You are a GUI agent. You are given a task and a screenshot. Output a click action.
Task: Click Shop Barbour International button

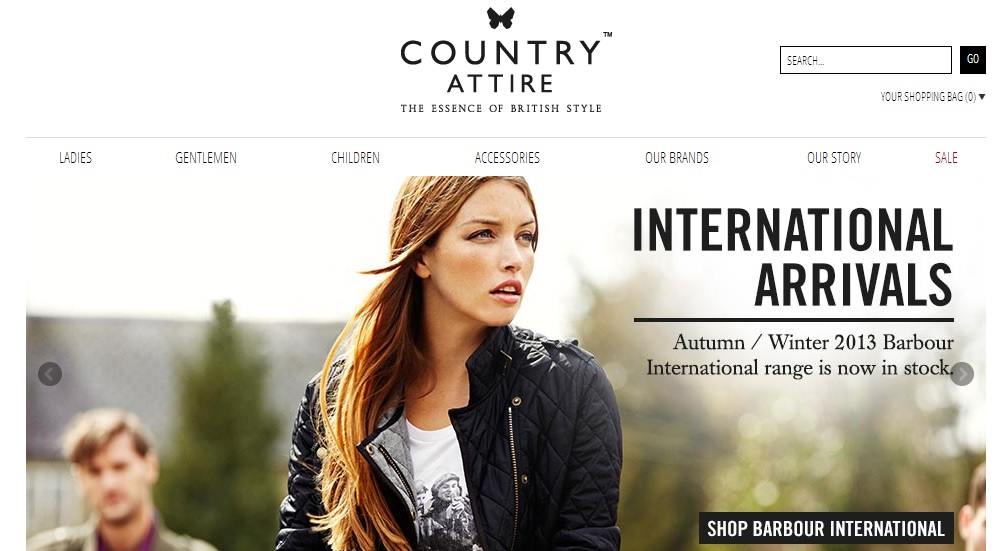click(x=826, y=529)
